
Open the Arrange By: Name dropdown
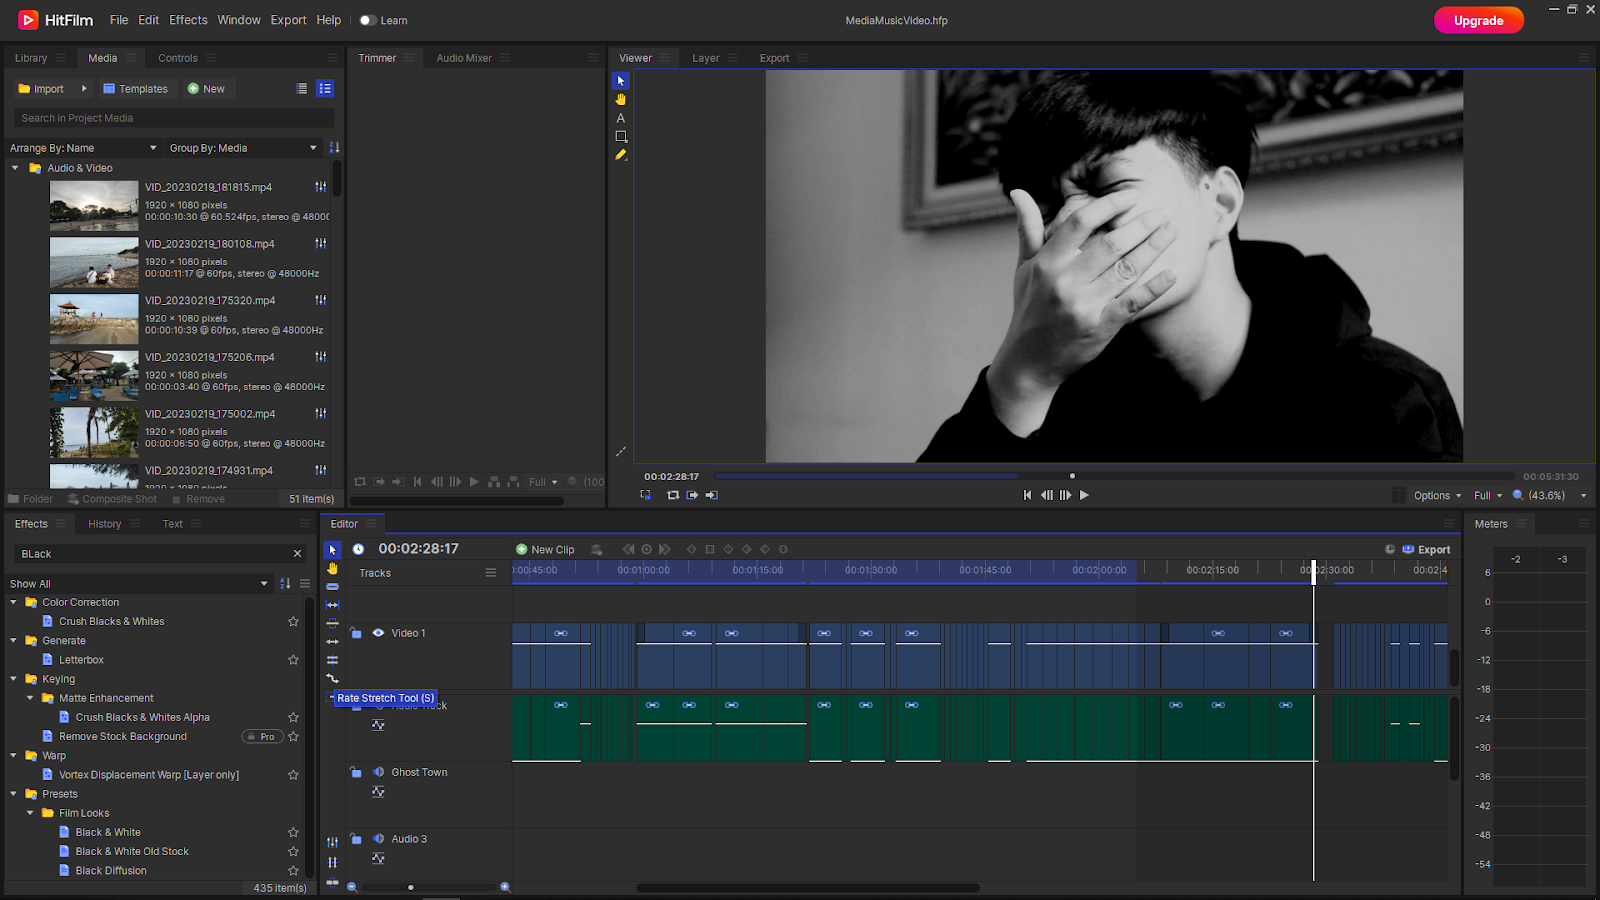(84, 148)
